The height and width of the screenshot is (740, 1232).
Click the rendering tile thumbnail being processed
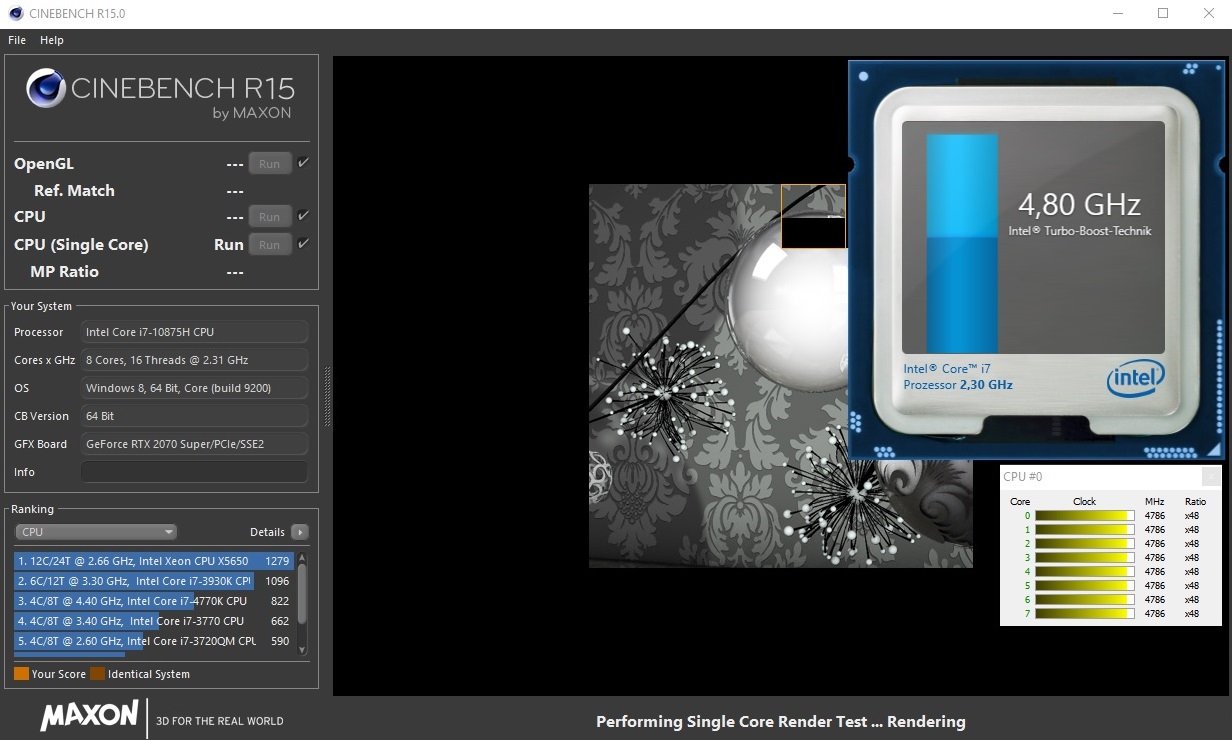[813, 216]
